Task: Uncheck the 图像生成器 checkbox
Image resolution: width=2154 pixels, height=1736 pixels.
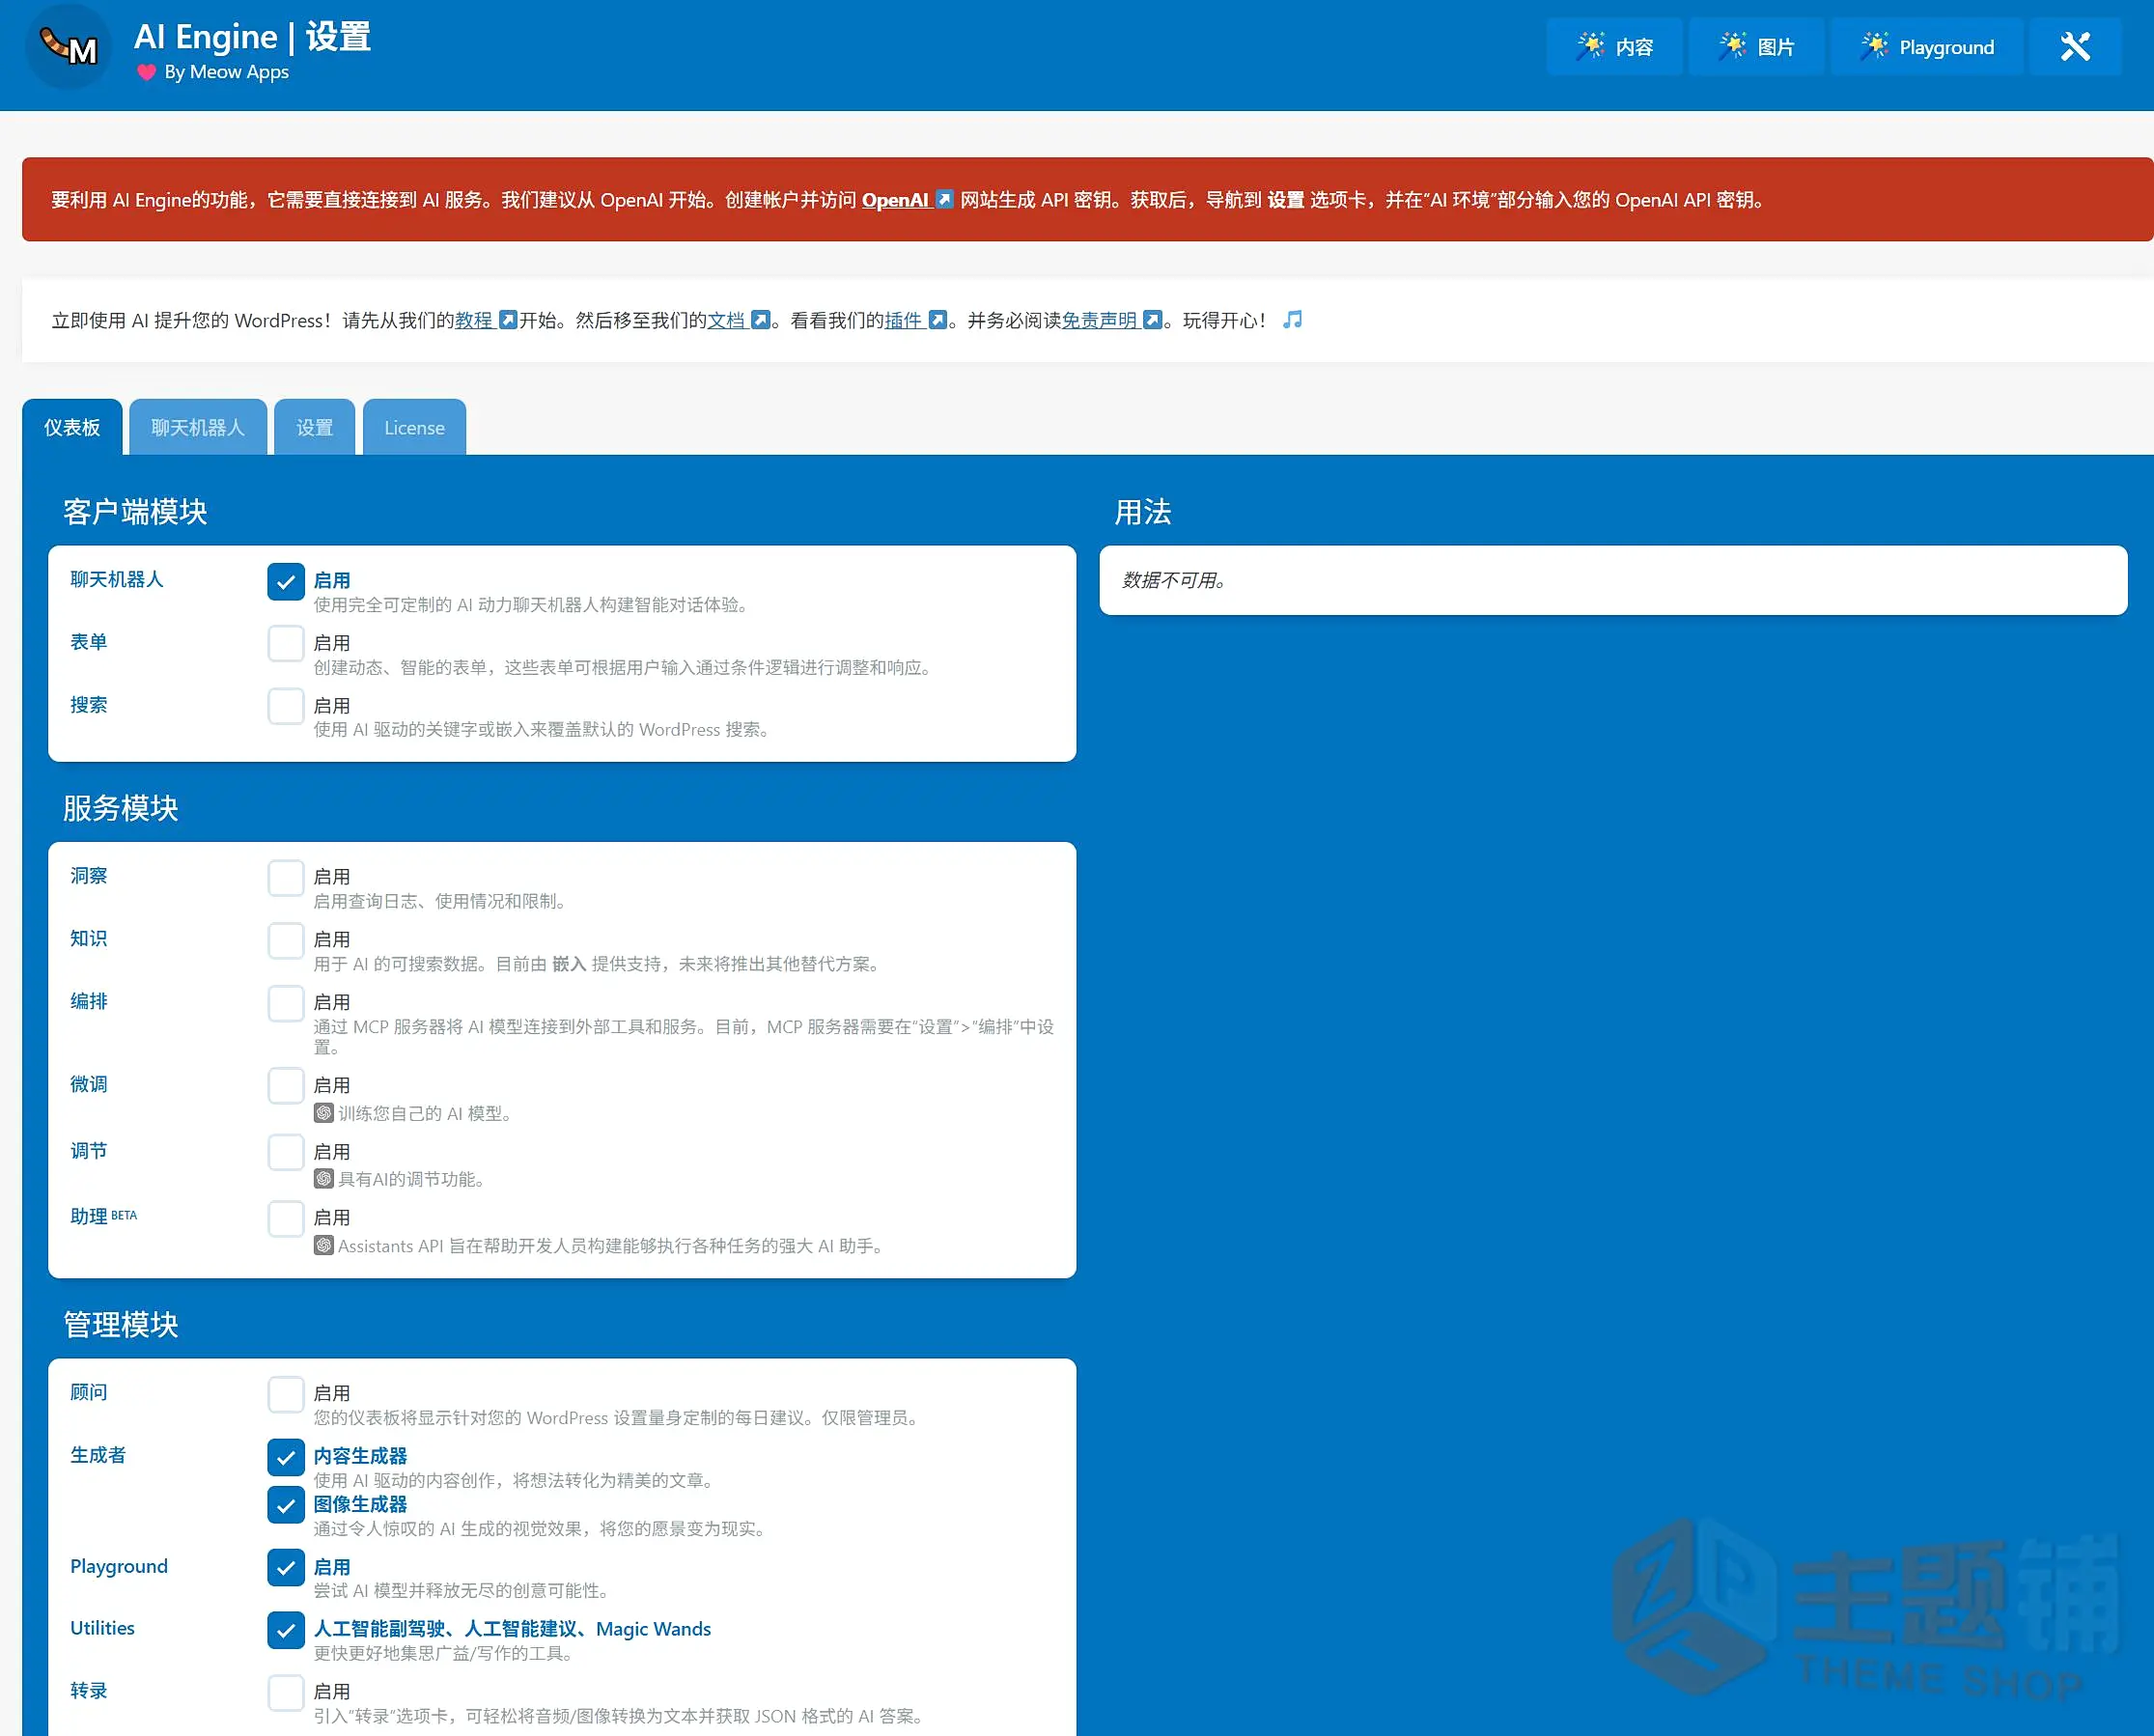Action: 286,1506
